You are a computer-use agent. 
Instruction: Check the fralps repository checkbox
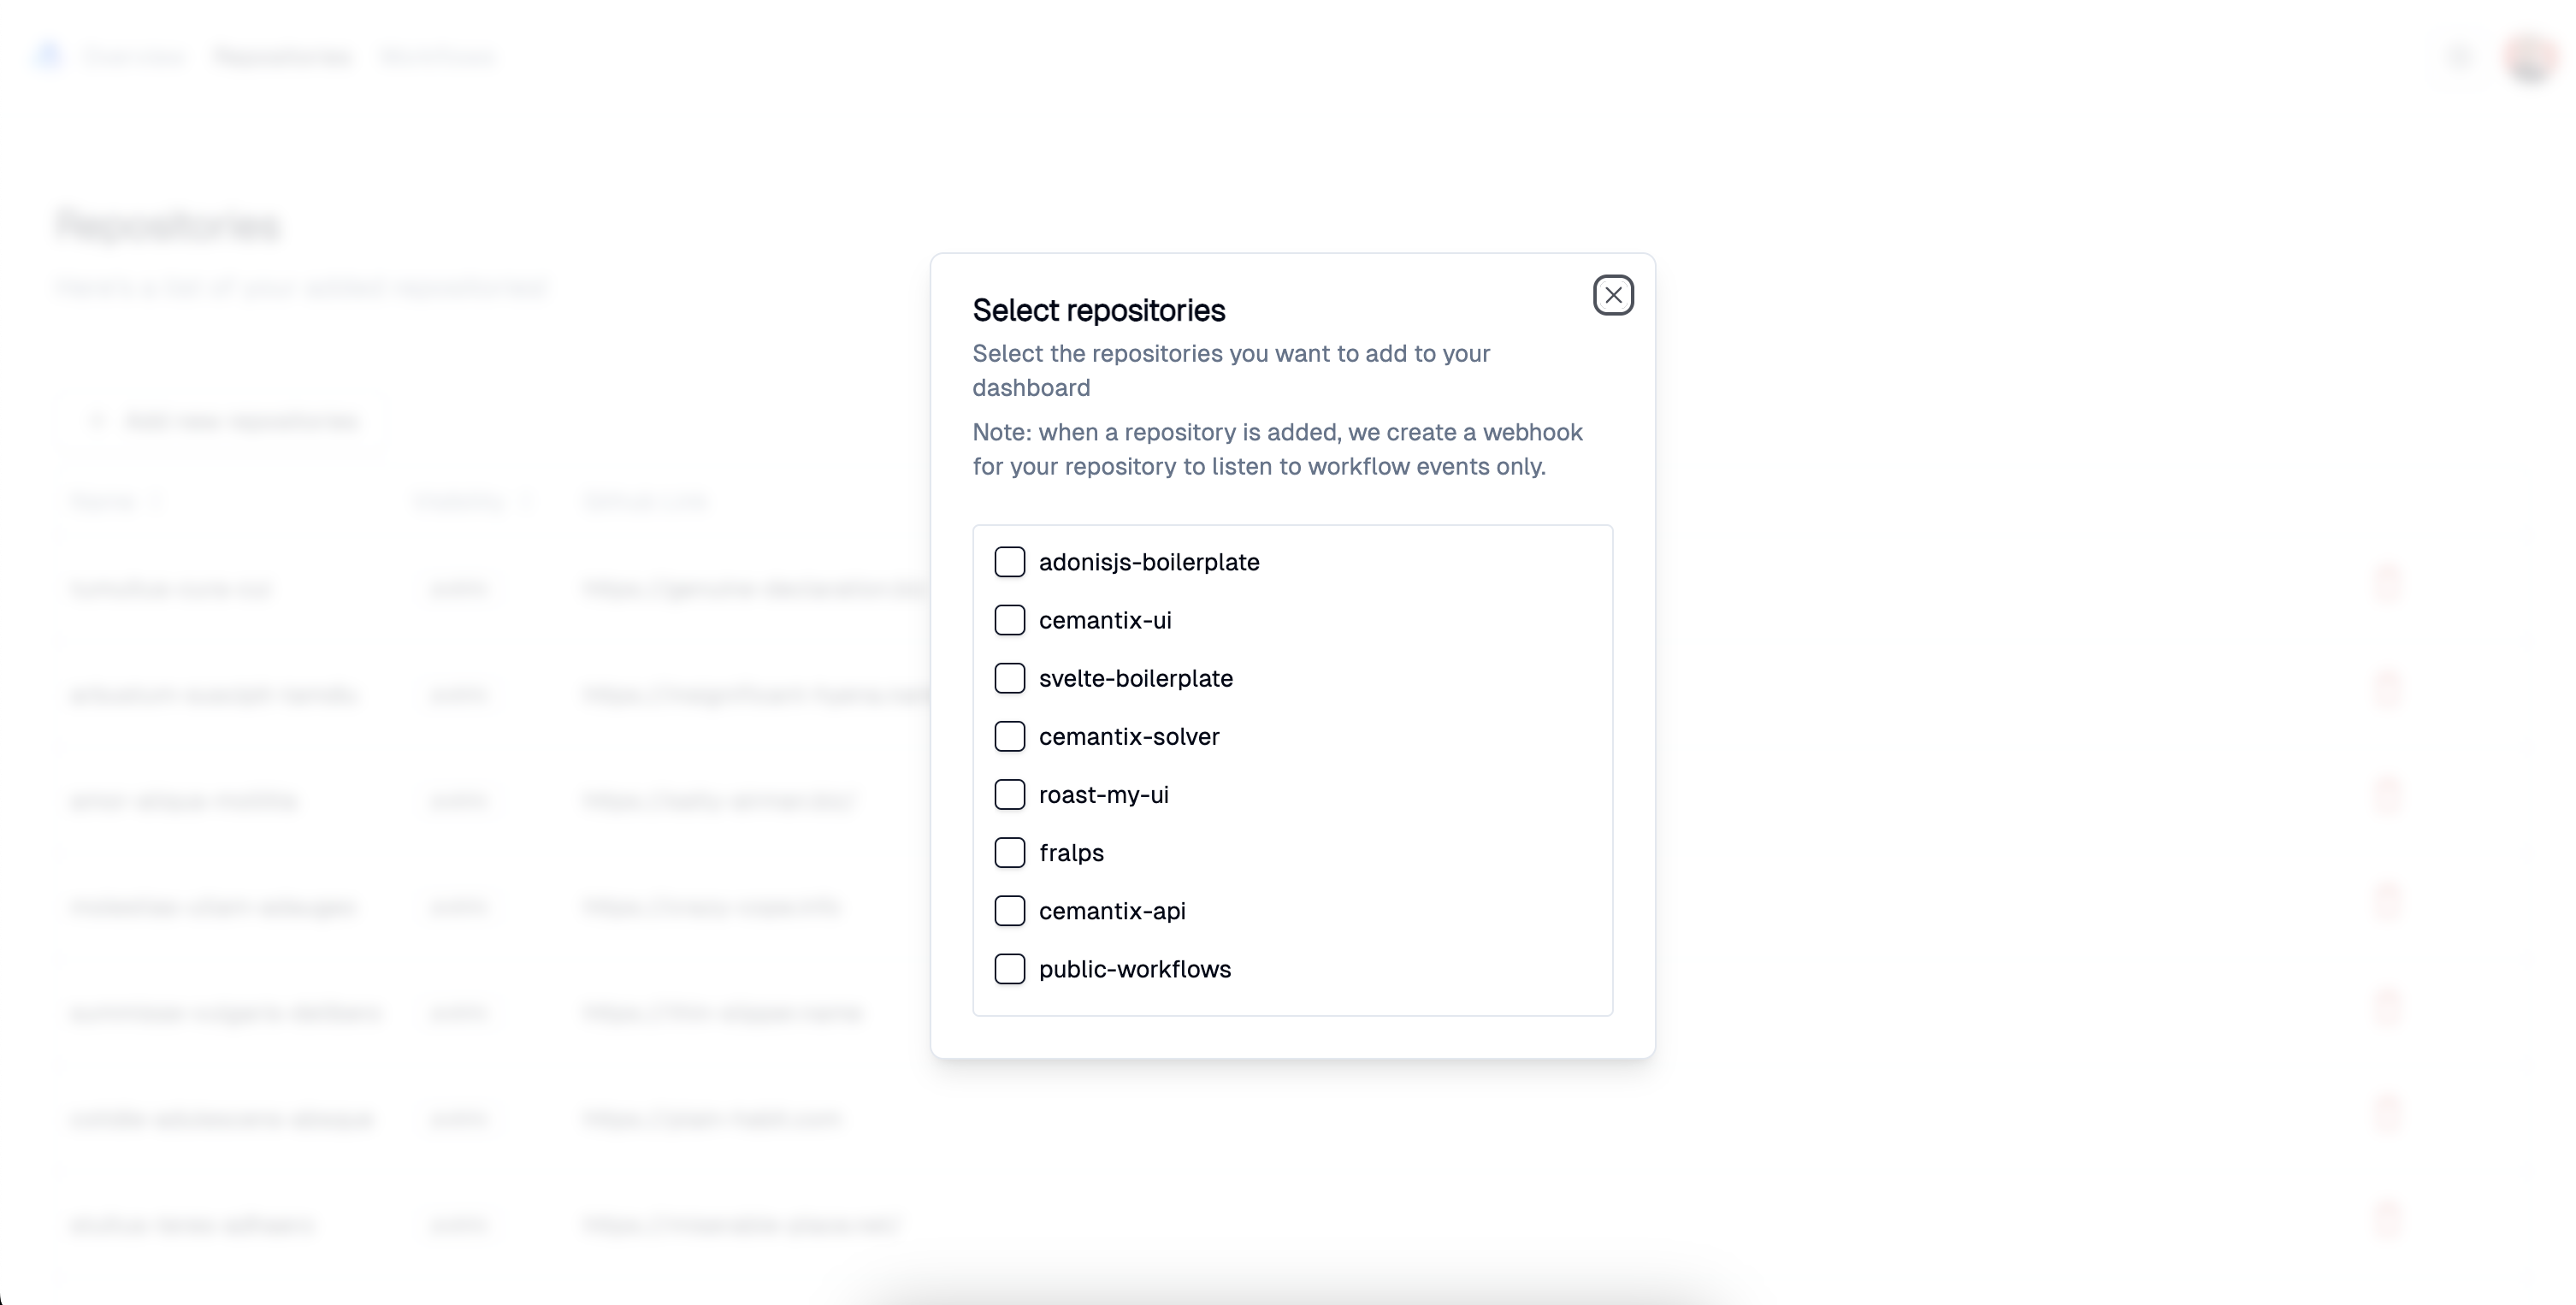pyautogui.click(x=1010, y=852)
